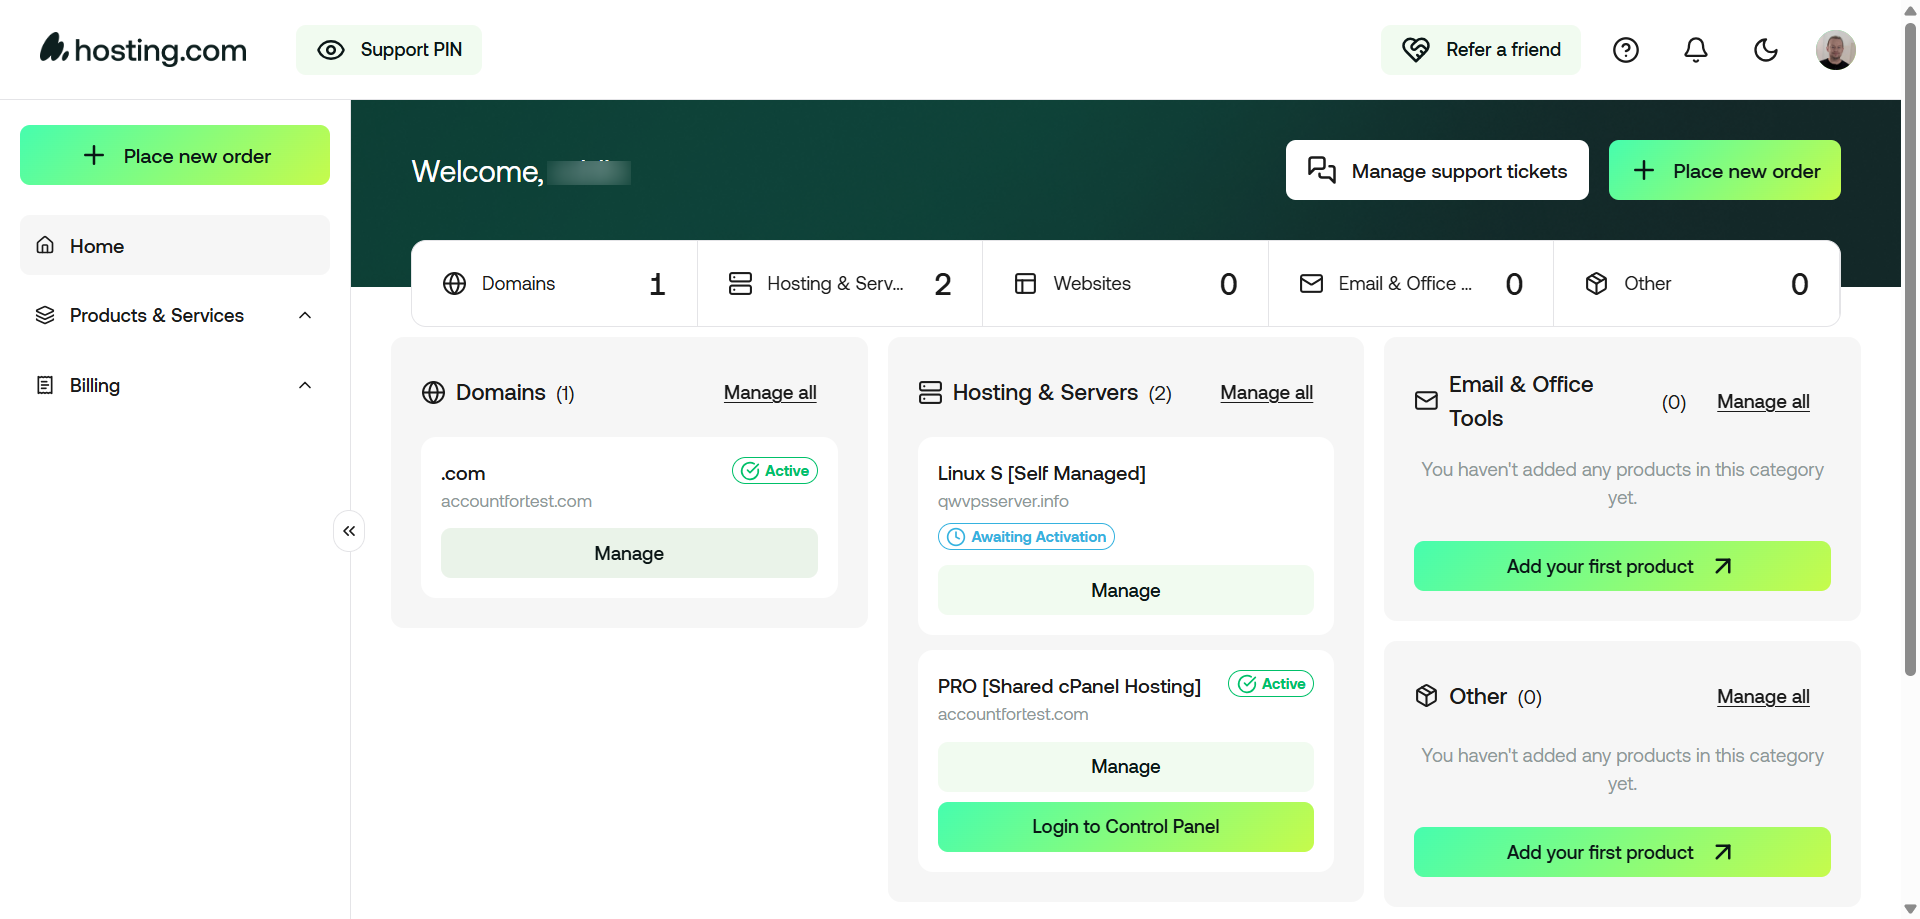Viewport: 1920px width, 919px height.
Task: Toggle dark mode with moon icon
Action: [x=1766, y=50]
